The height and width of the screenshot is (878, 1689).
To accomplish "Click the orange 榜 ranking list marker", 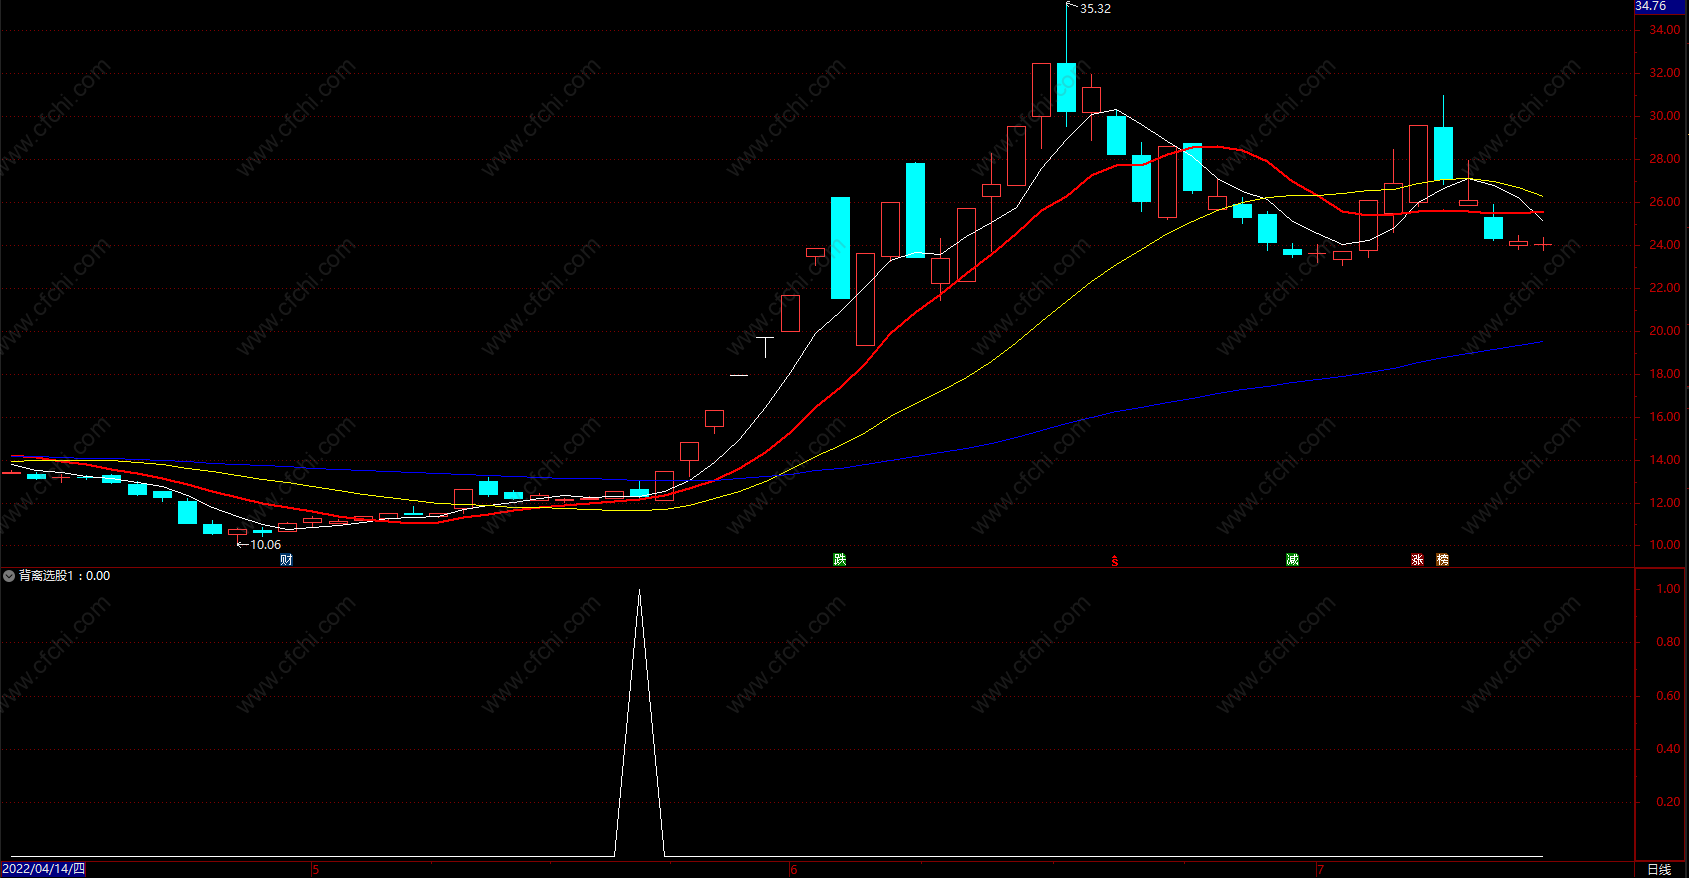I will [1443, 560].
